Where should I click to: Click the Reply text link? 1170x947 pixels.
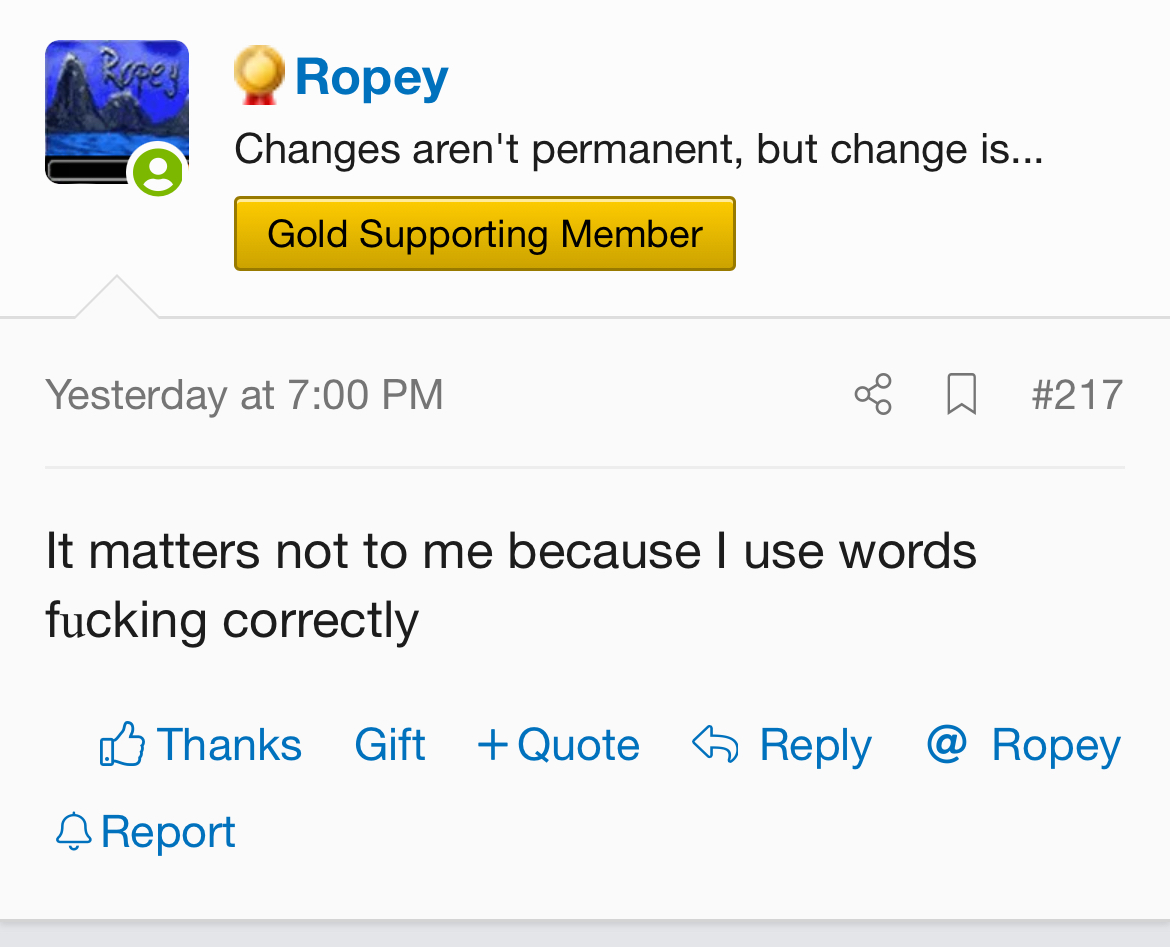pyautogui.click(x=815, y=745)
